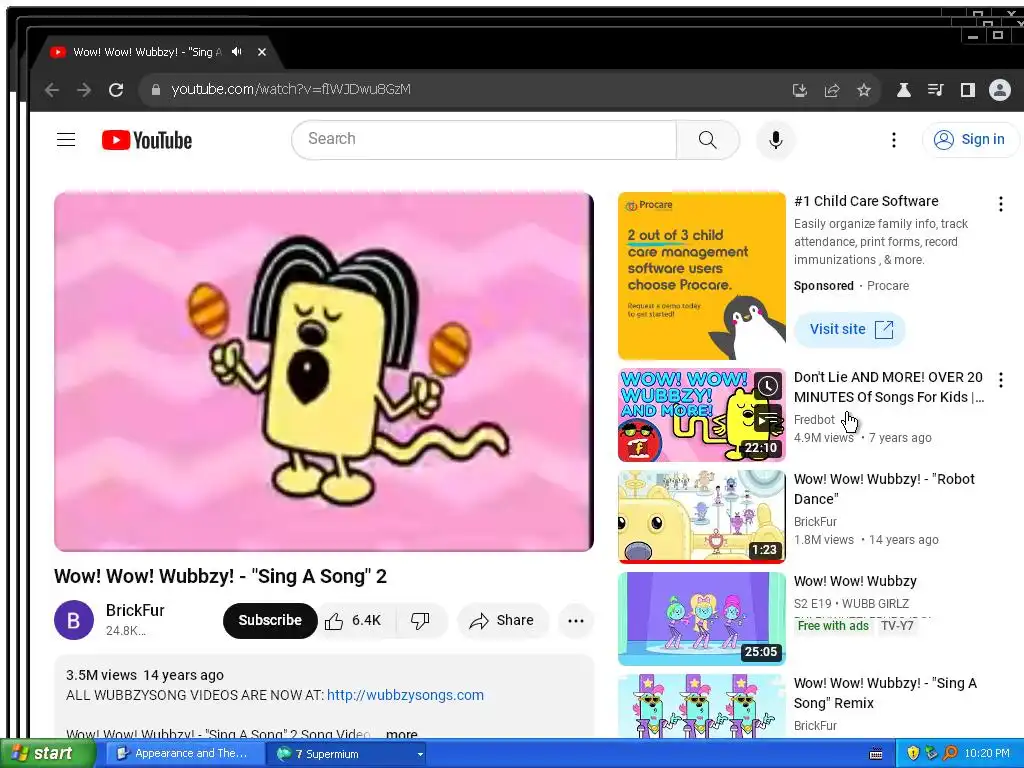Viewport: 1024px width, 768px height.
Task: Reload the YouTube page
Action: pos(116,90)
